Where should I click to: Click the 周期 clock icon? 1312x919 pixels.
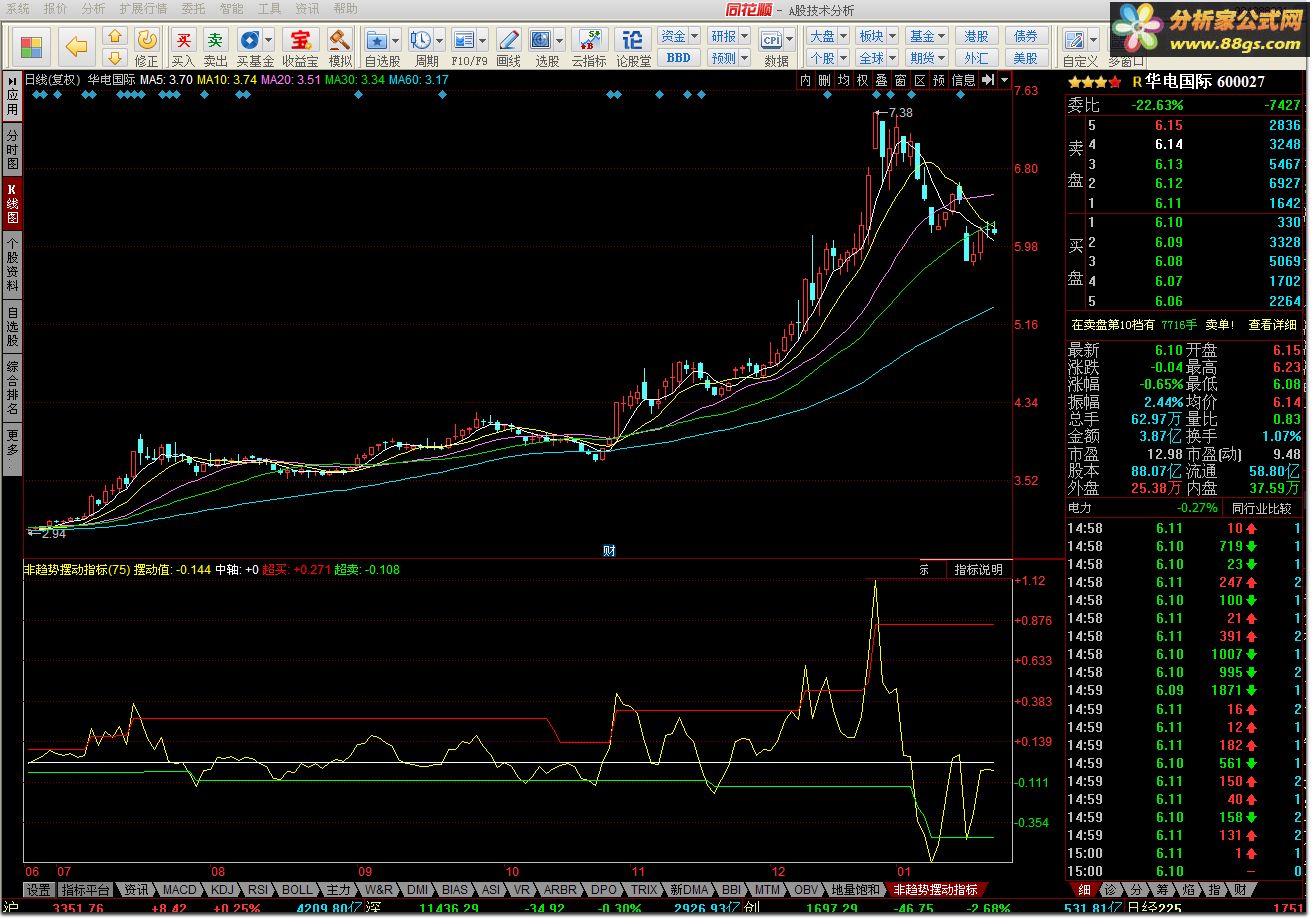pyautogui.click(x=420, y=40)
